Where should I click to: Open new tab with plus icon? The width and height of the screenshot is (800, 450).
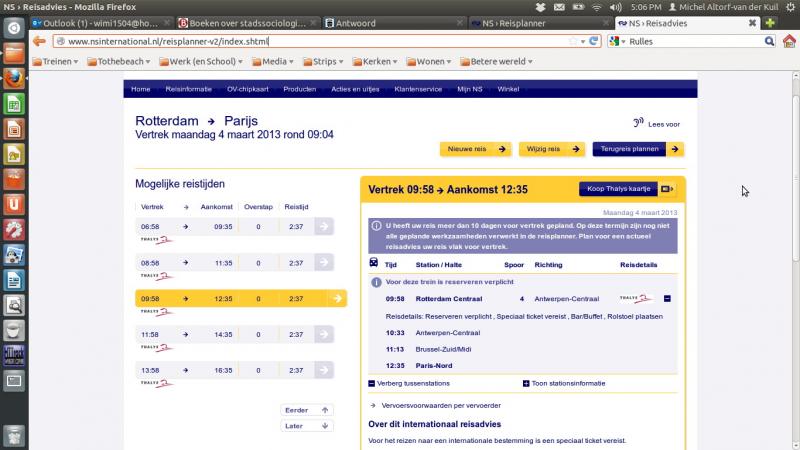pos(770,23)
